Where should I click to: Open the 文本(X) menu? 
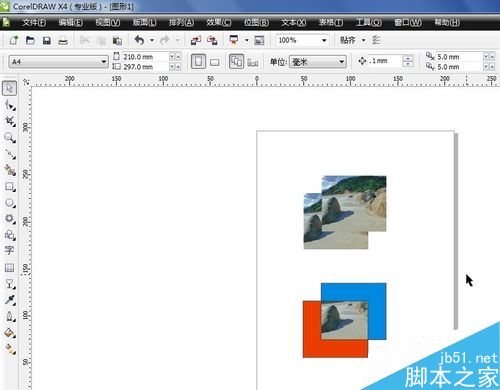pos(294,23)
